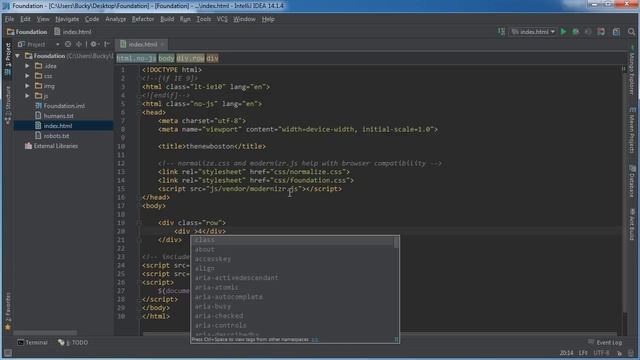Click Scroll from Source icon in Project panel
Screen dimensions: 640x360
[x=68, y=44]
